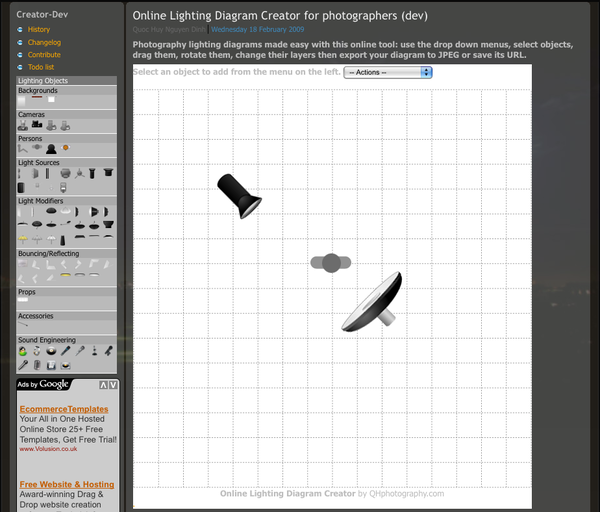Add the black camera silhouette icon
This screenshot has width=600, height=512.
tap(37, 124)
